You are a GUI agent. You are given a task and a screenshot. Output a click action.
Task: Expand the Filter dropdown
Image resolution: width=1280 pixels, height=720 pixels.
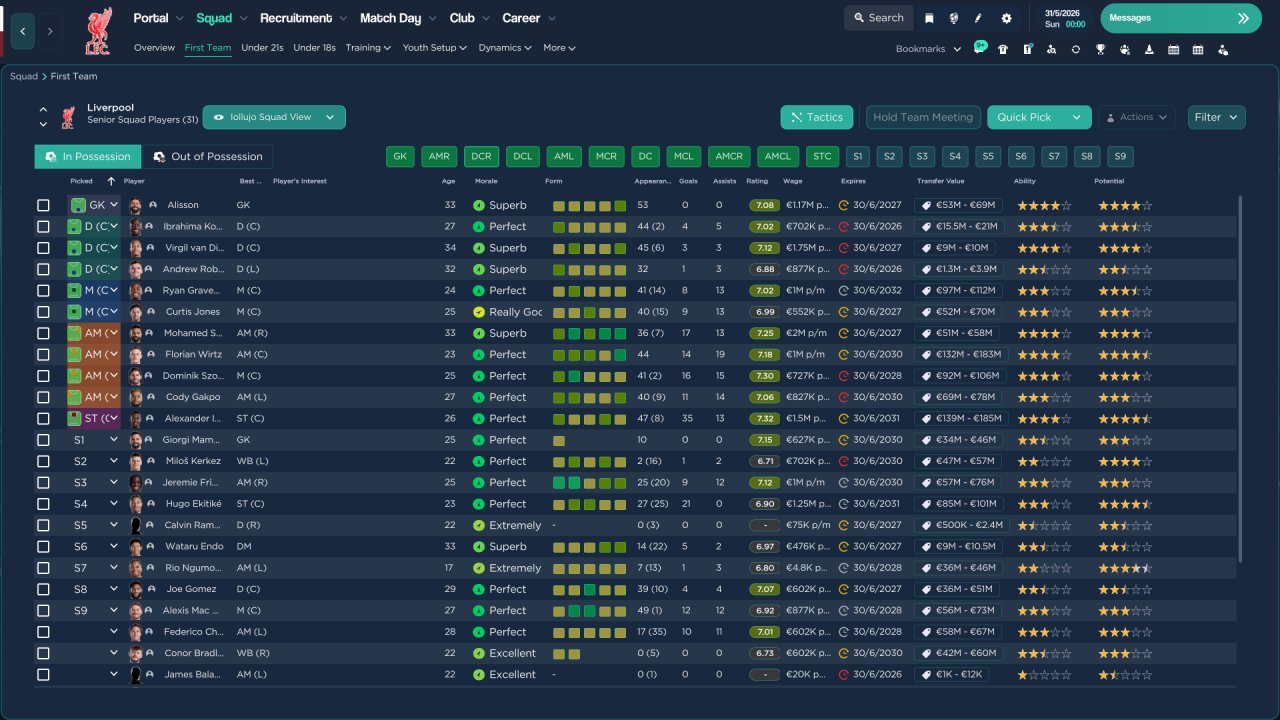pos(1217,117)
